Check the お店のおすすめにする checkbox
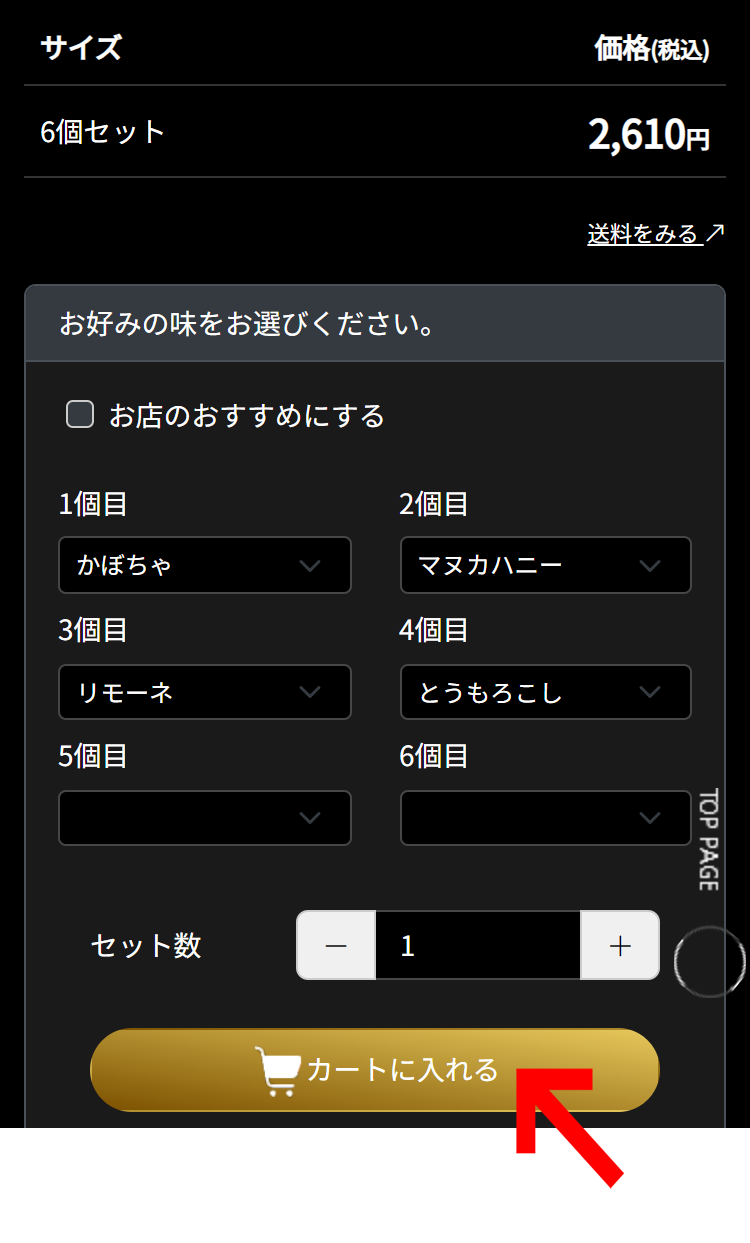 pyautogui.click(x=80, y=414)
